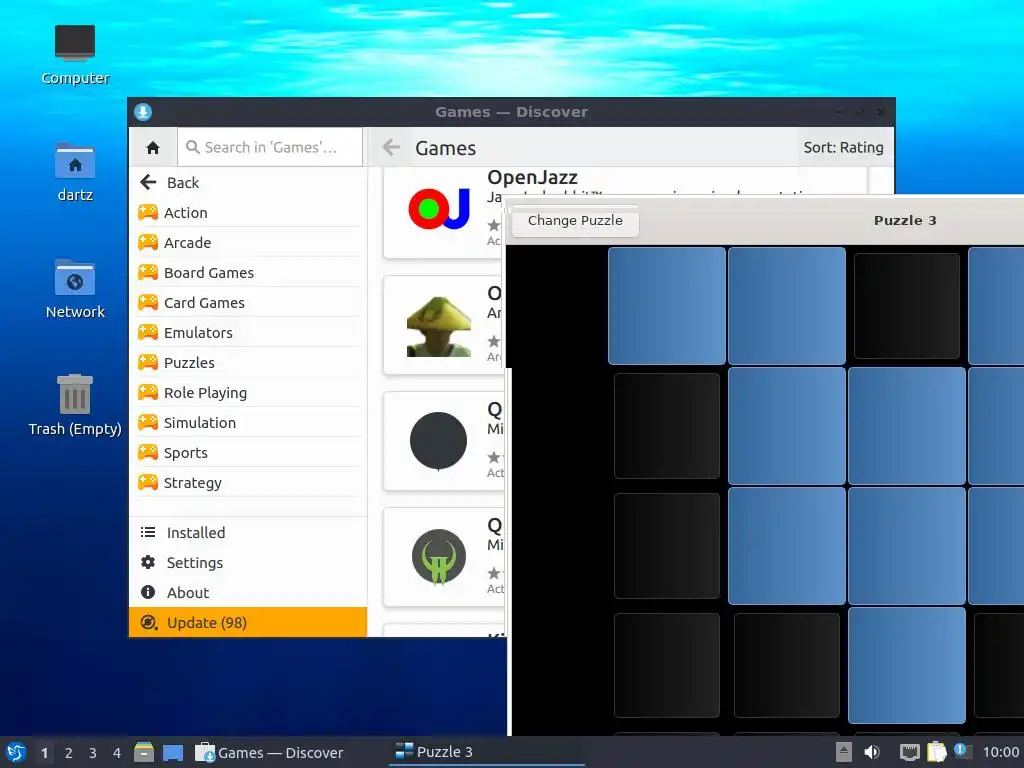Click the Update (98) entry
Screen dimensions: 1024x768
(x=248, y=622)
